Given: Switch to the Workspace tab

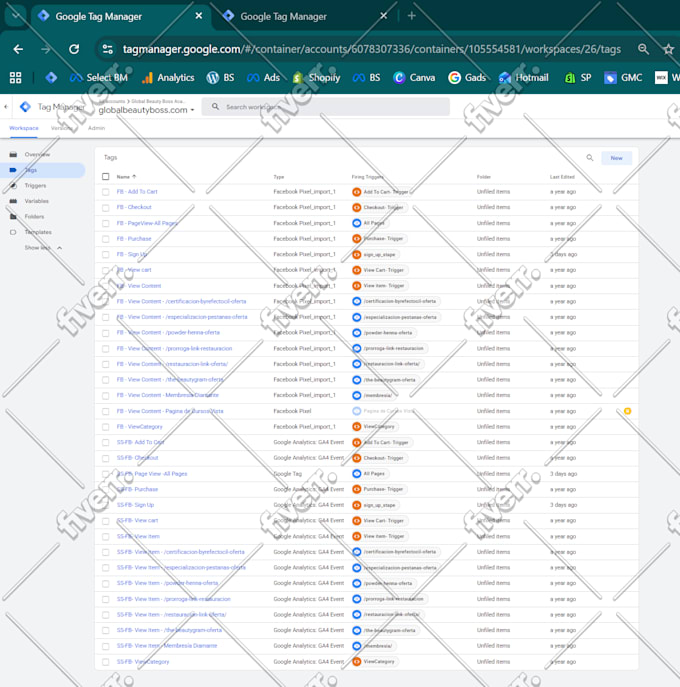Looking at the screenshot, I should (24, 128).
